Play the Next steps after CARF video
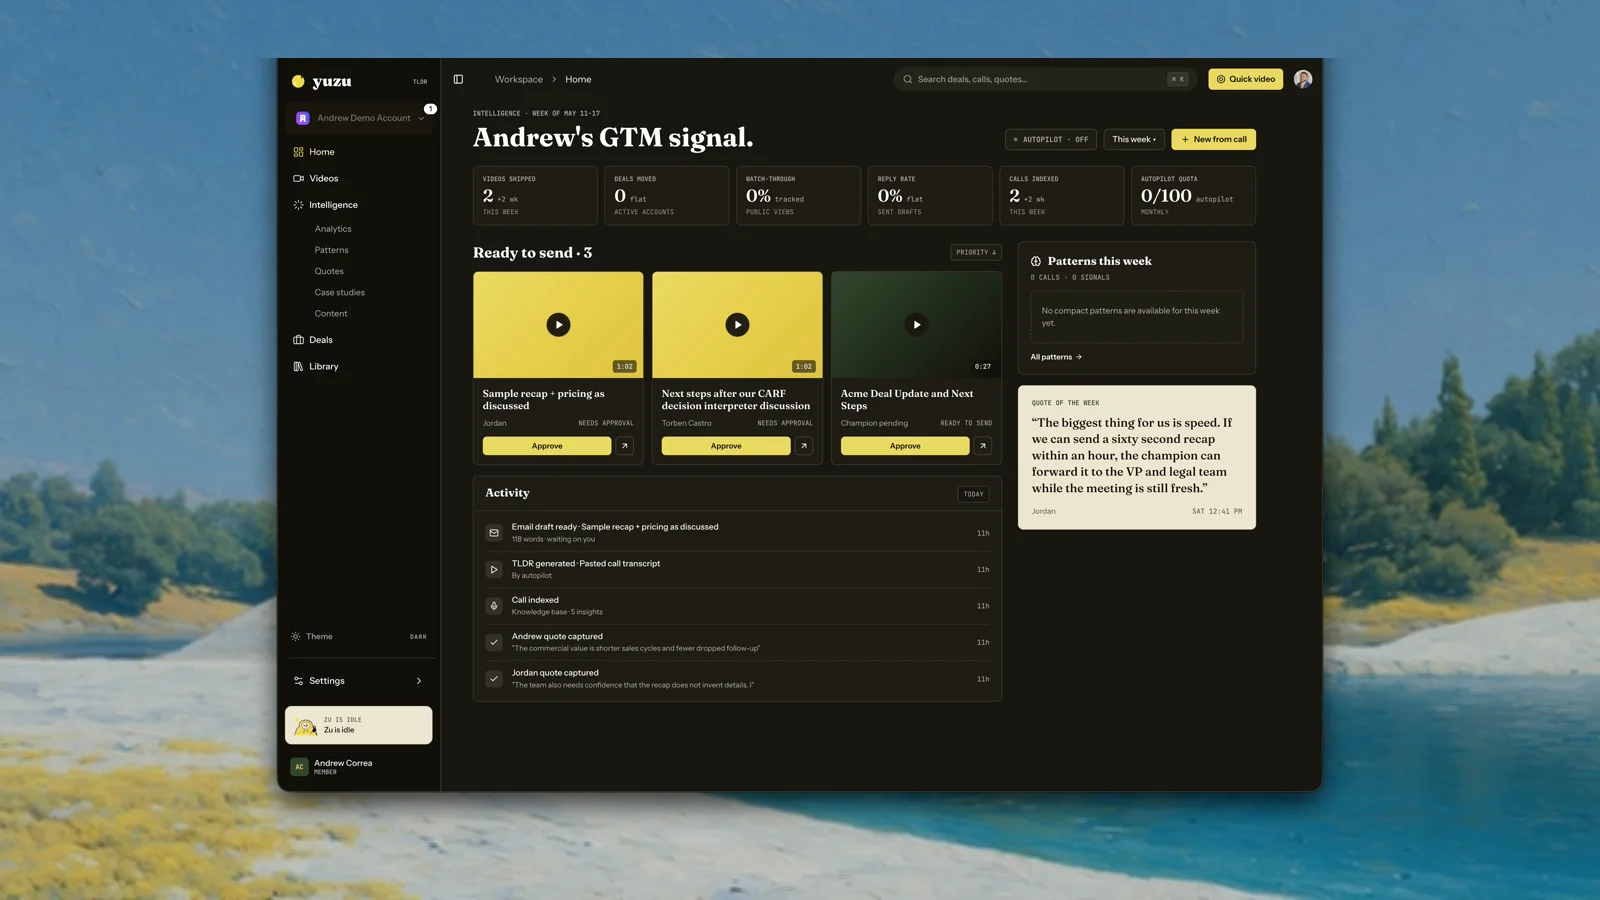The image size is (1600, 900). [x=737, y=324]
